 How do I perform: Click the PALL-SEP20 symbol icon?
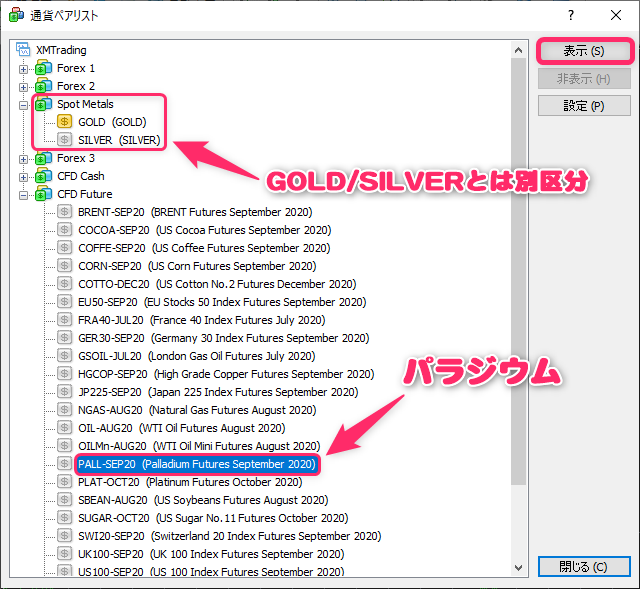[64, 463]
